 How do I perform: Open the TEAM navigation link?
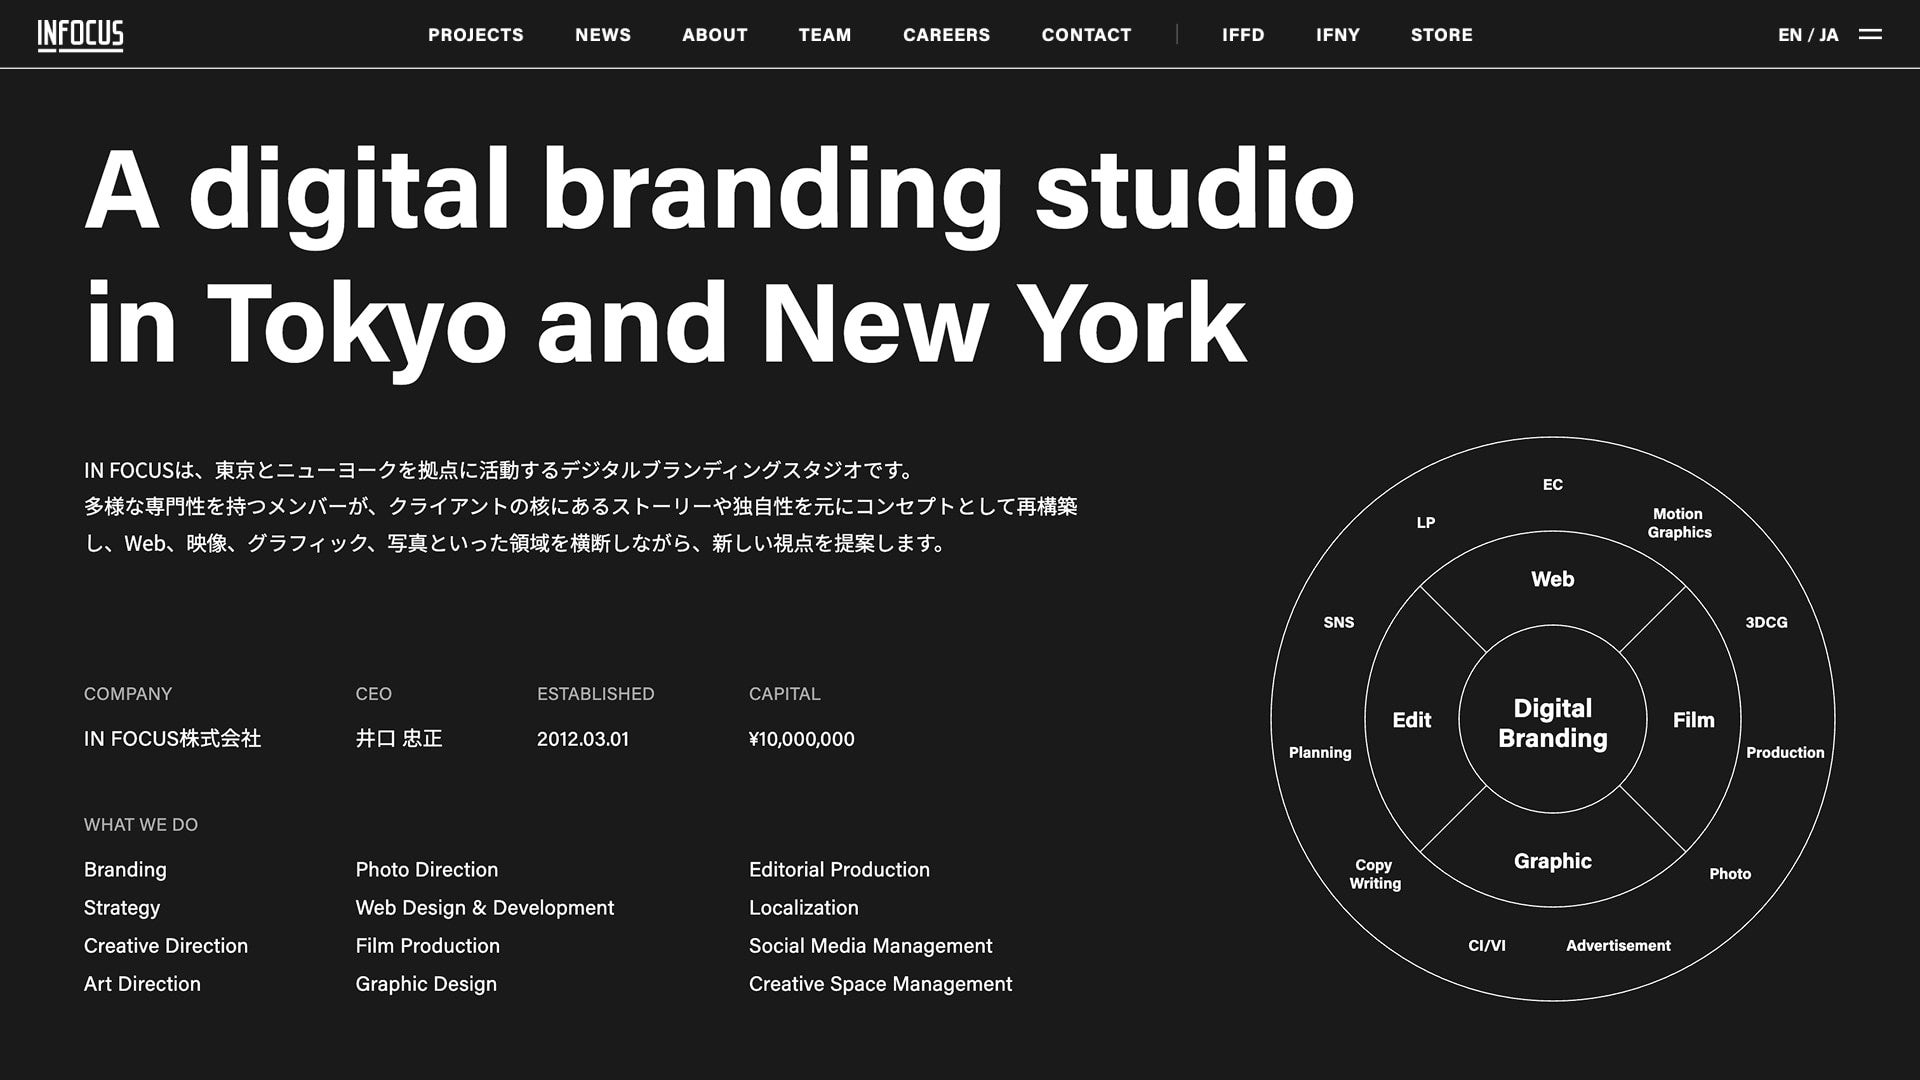[x=825, y=35]
